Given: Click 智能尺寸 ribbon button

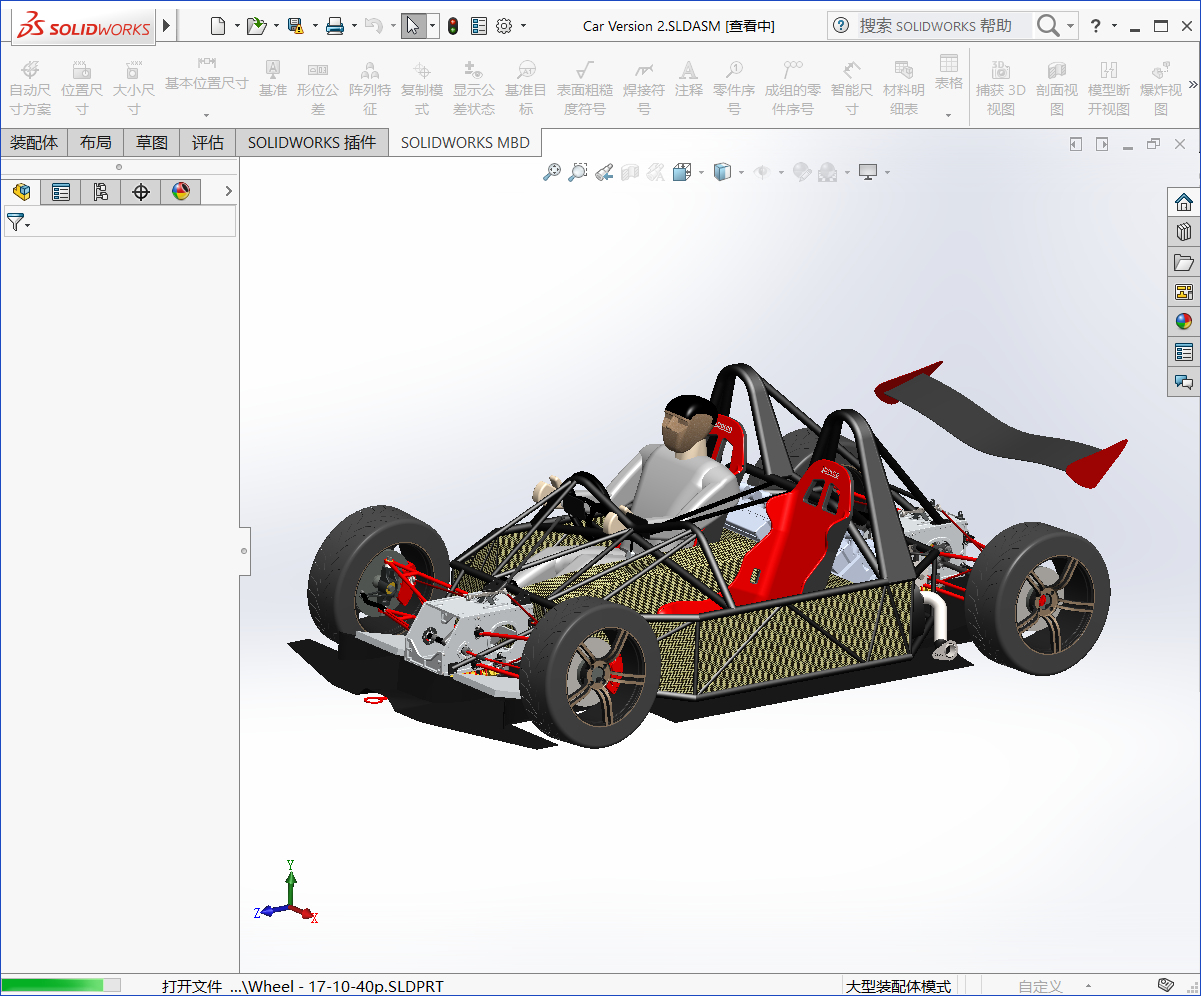Looking at the screenshot, I should click(x=852, y=86).
